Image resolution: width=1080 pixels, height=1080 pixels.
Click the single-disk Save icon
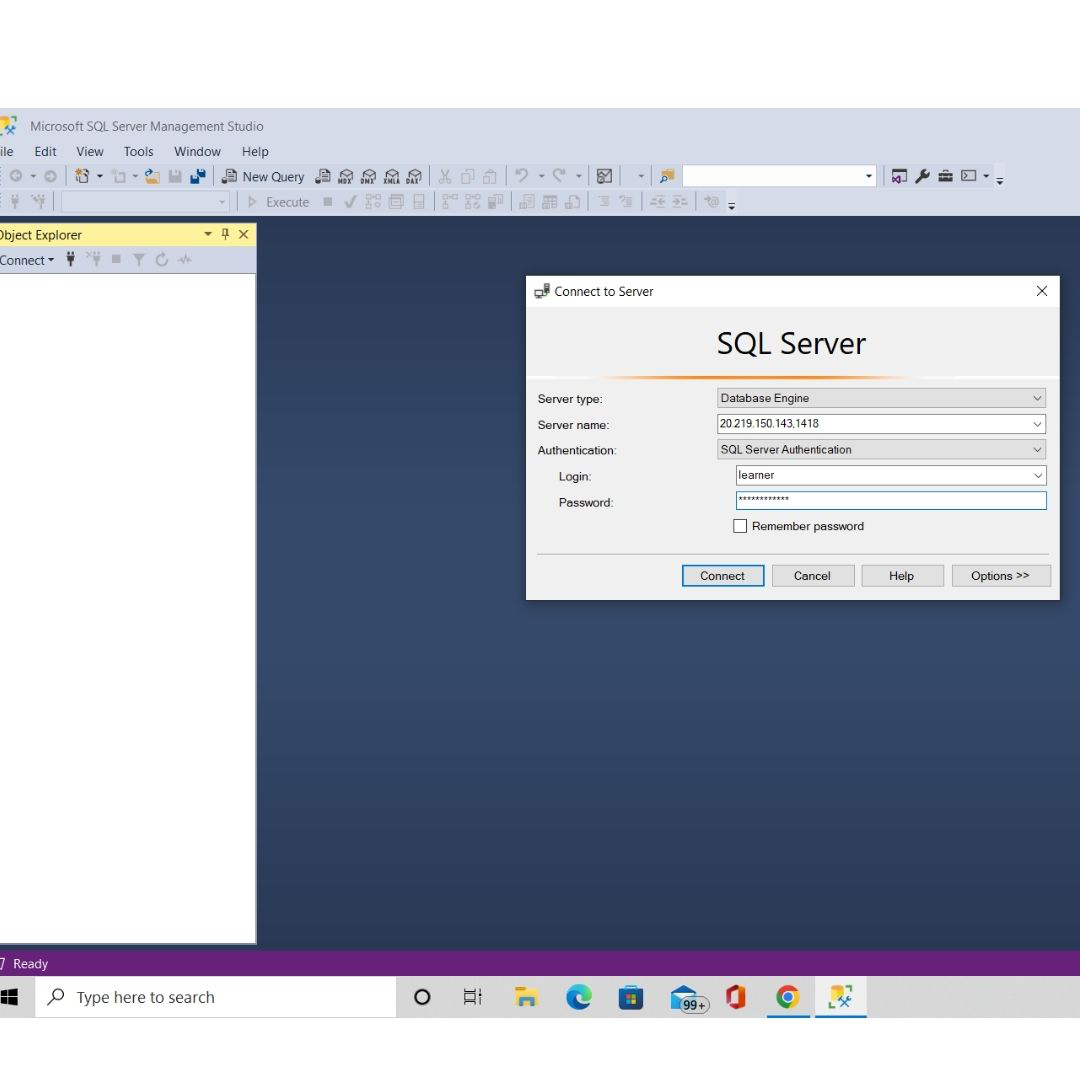pyautogui.click(x=175, y=176)
